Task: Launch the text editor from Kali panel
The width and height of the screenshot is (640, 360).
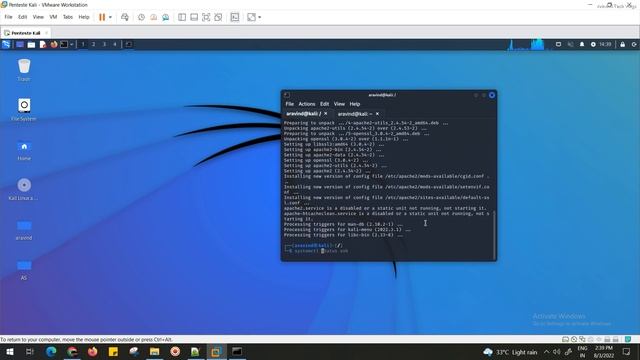Action: [x=42, y=44]
